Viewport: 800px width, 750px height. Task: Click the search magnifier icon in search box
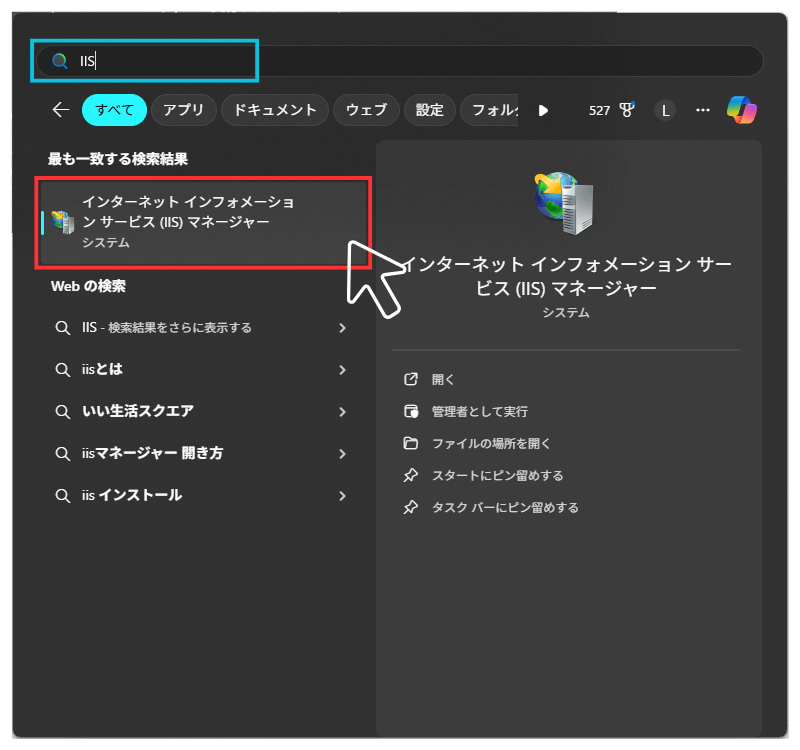[60, 61]
